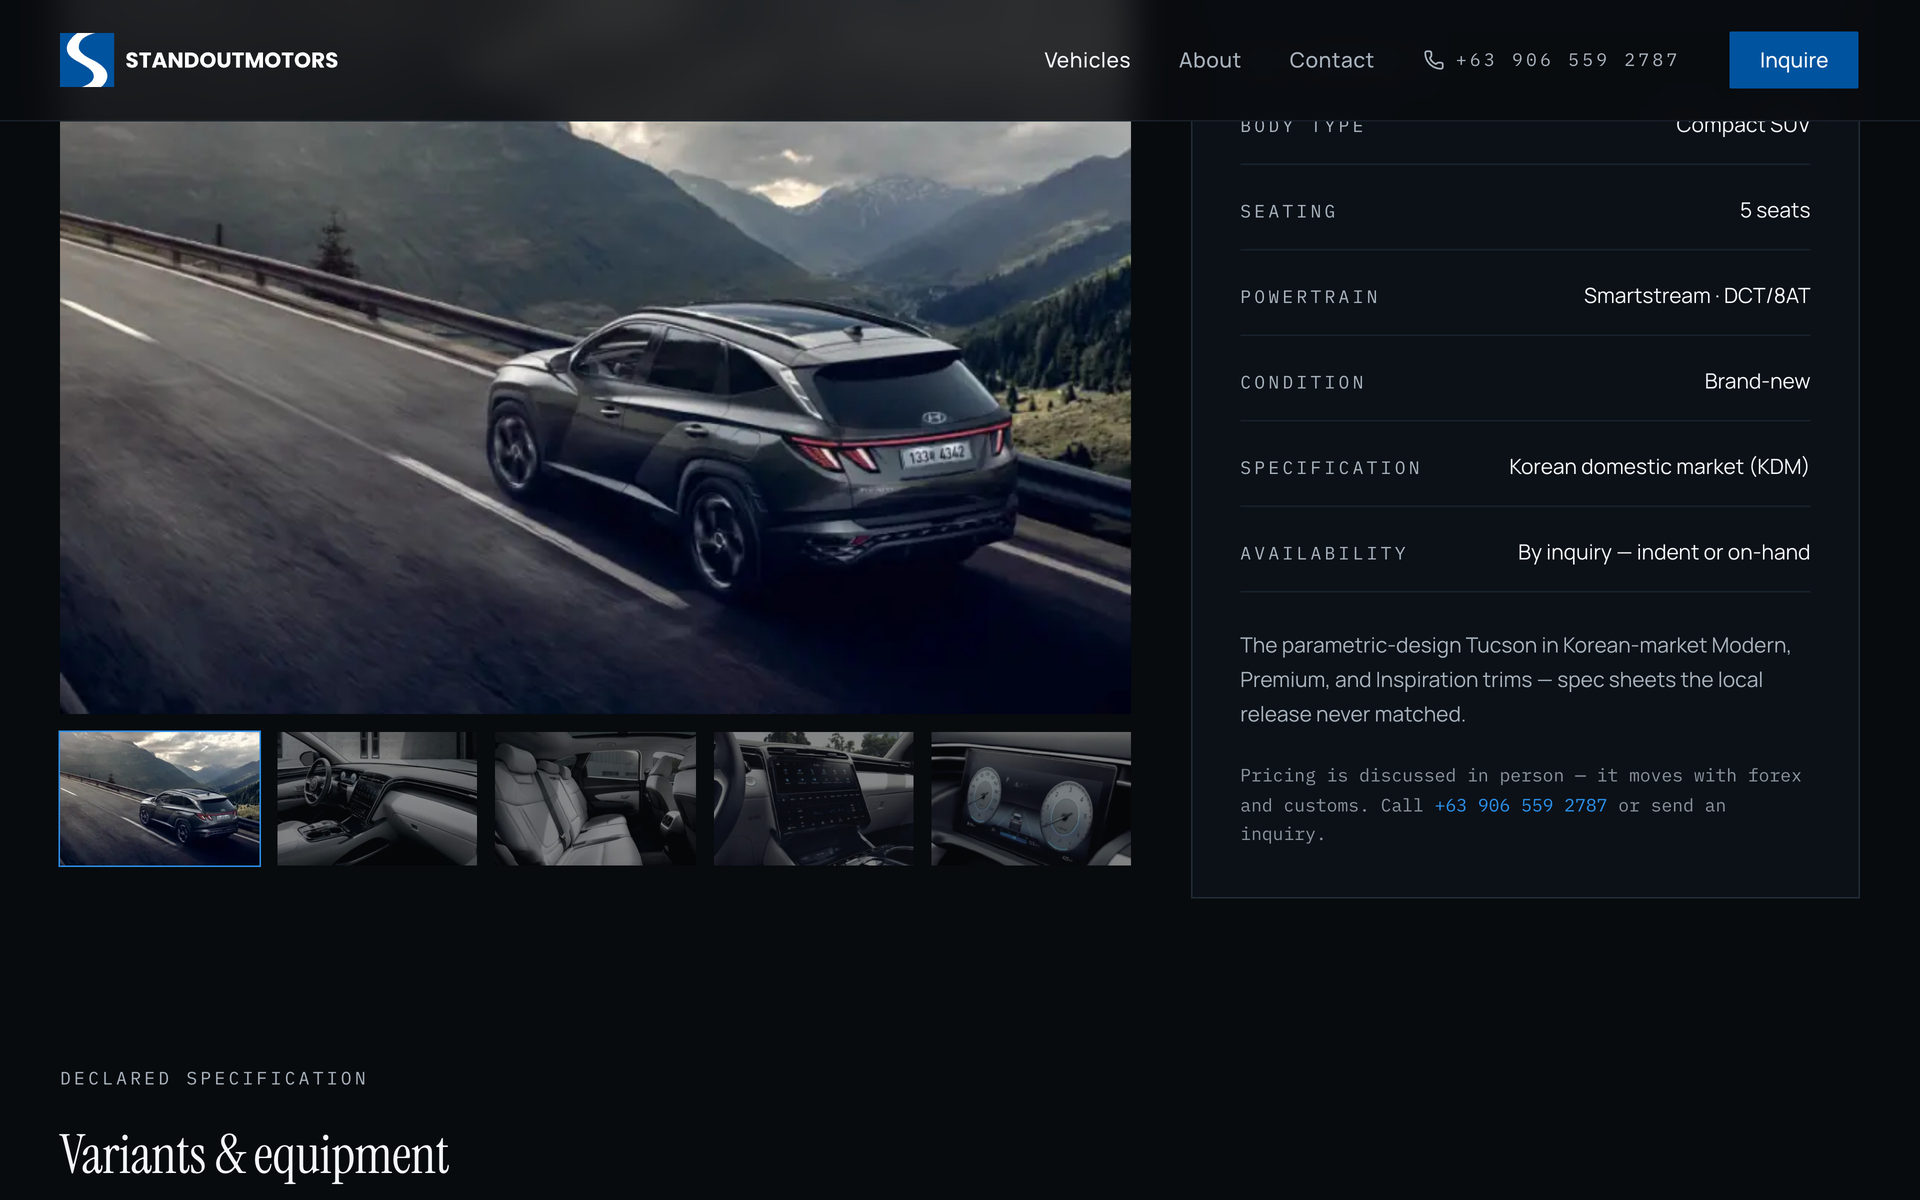Click the AVAILABILITY label
Image resolution: width=1920 pixels, height=1200 pixels.
point(1323,554)
